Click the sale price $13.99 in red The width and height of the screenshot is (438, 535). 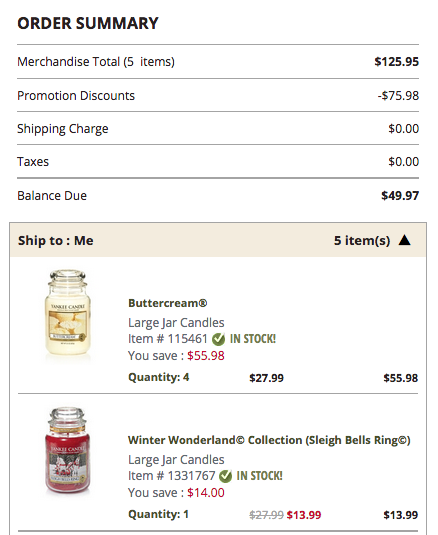304,515
